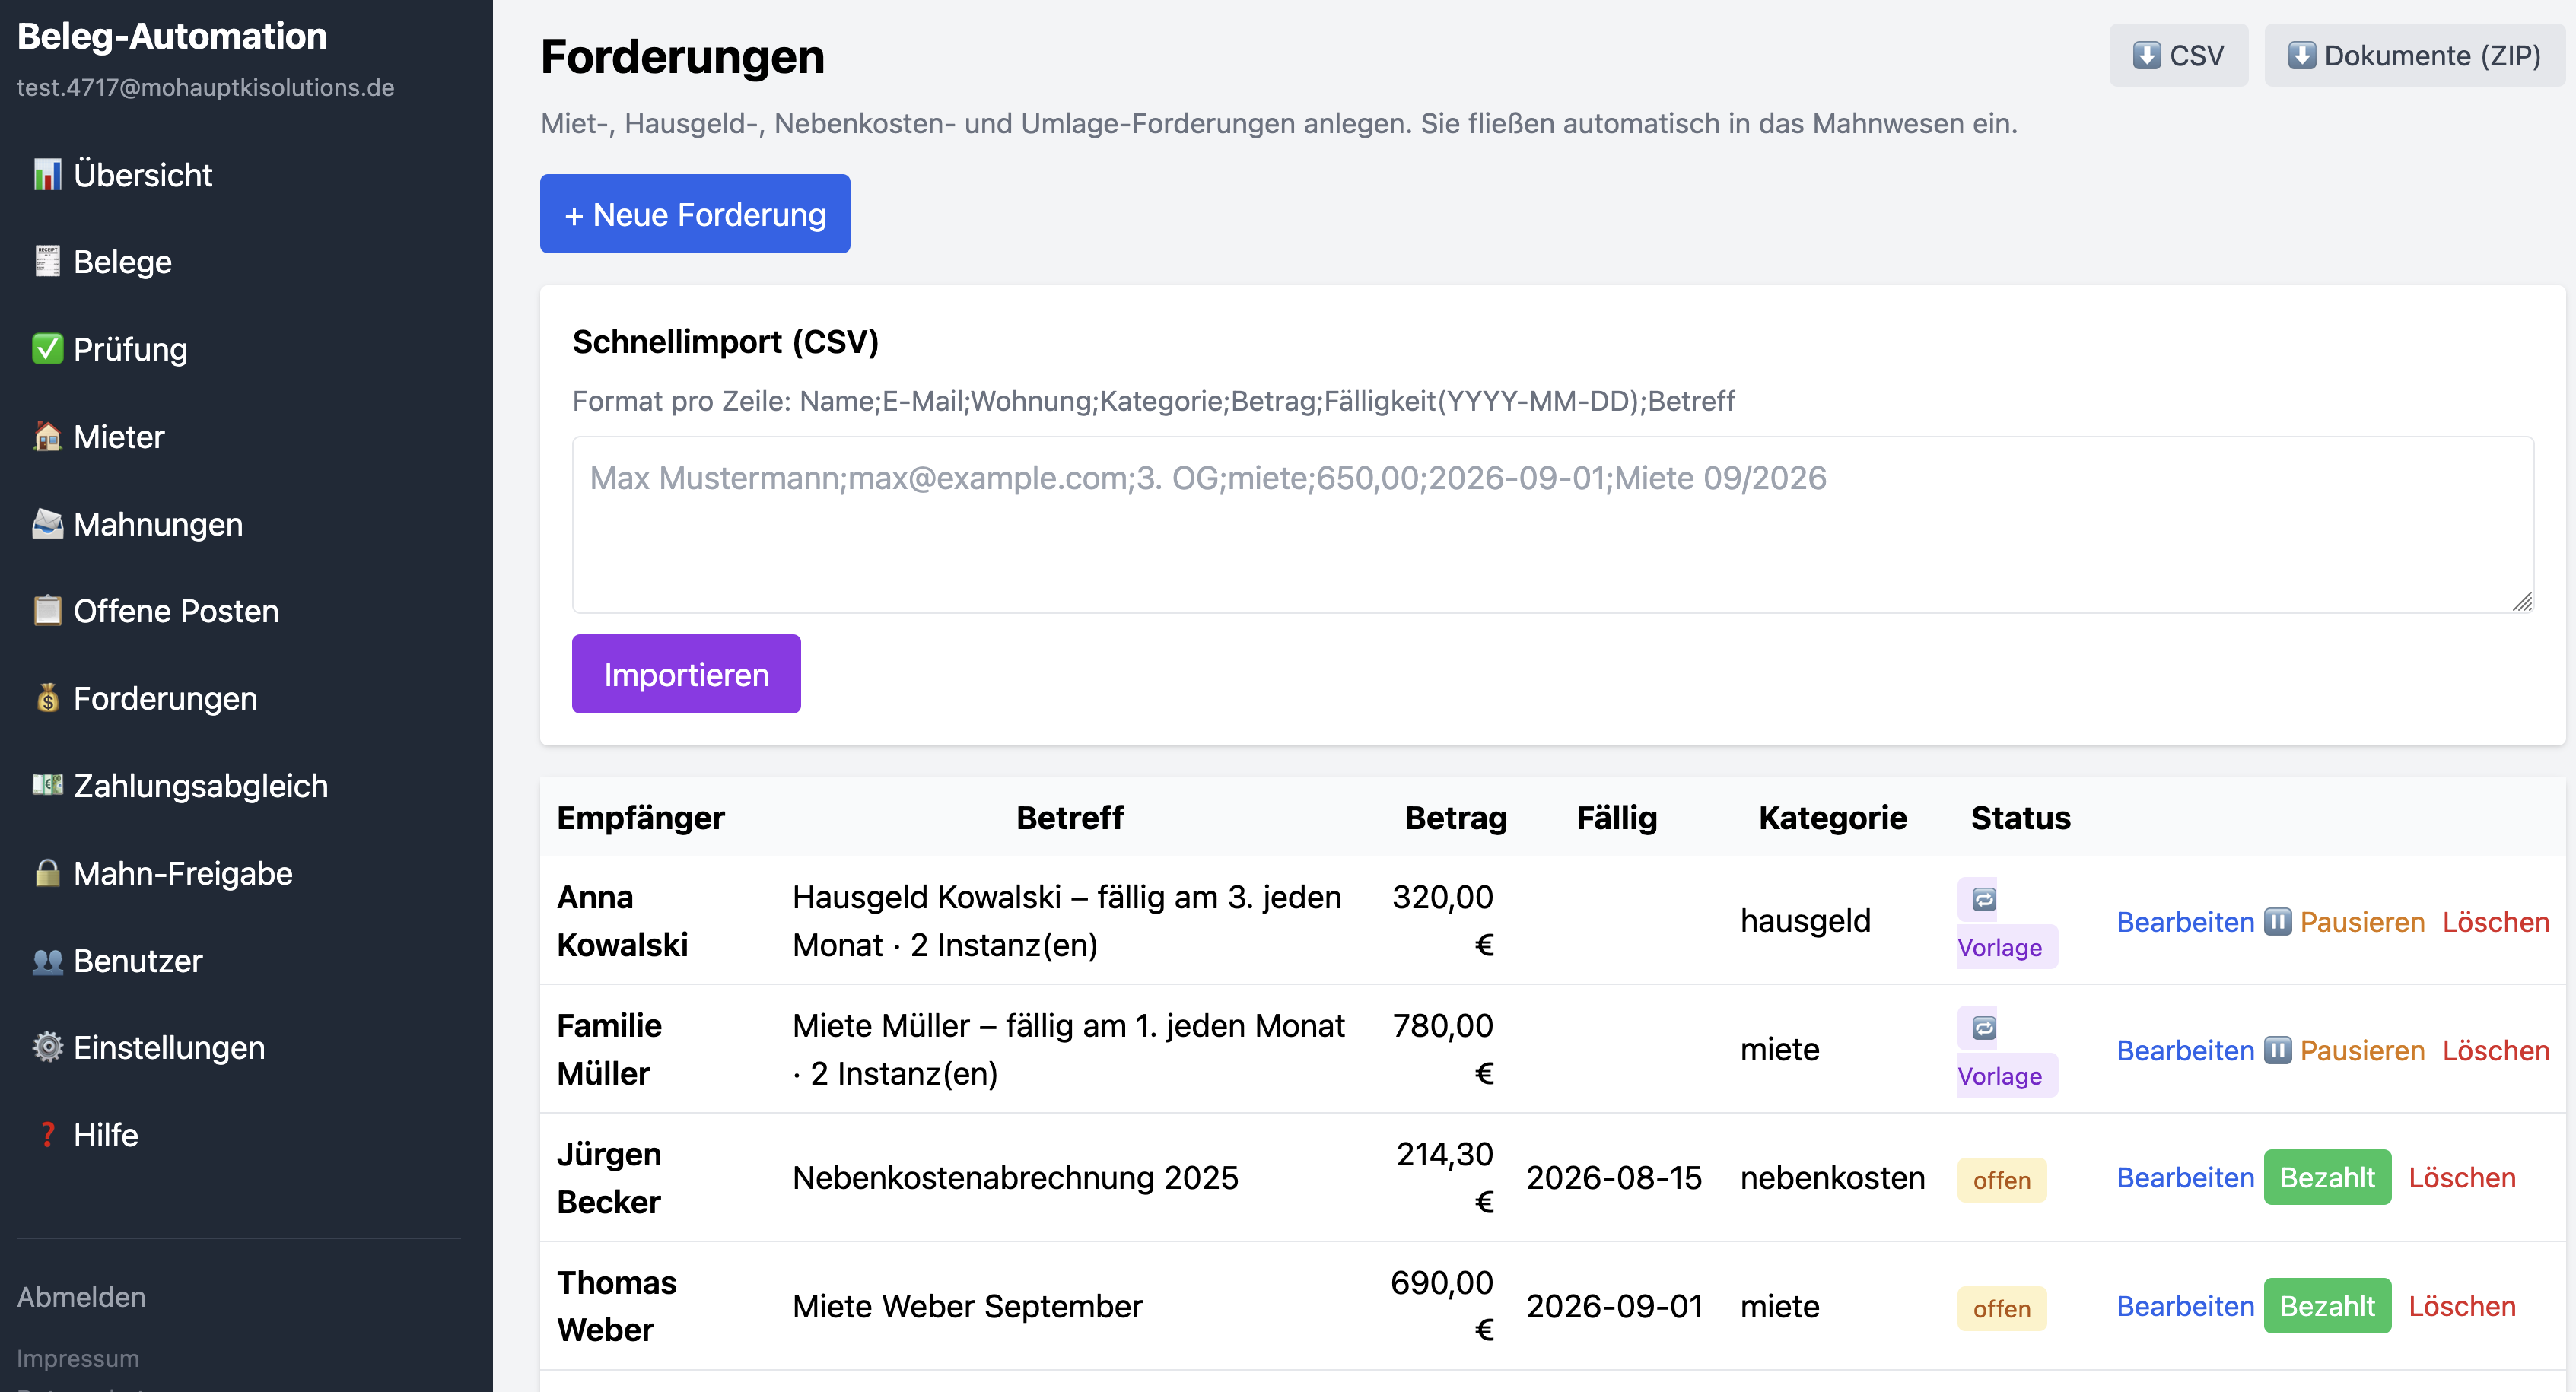Click the Betrag column header
This screenshot has height=1392, width=2576.
pos(1455,817)
